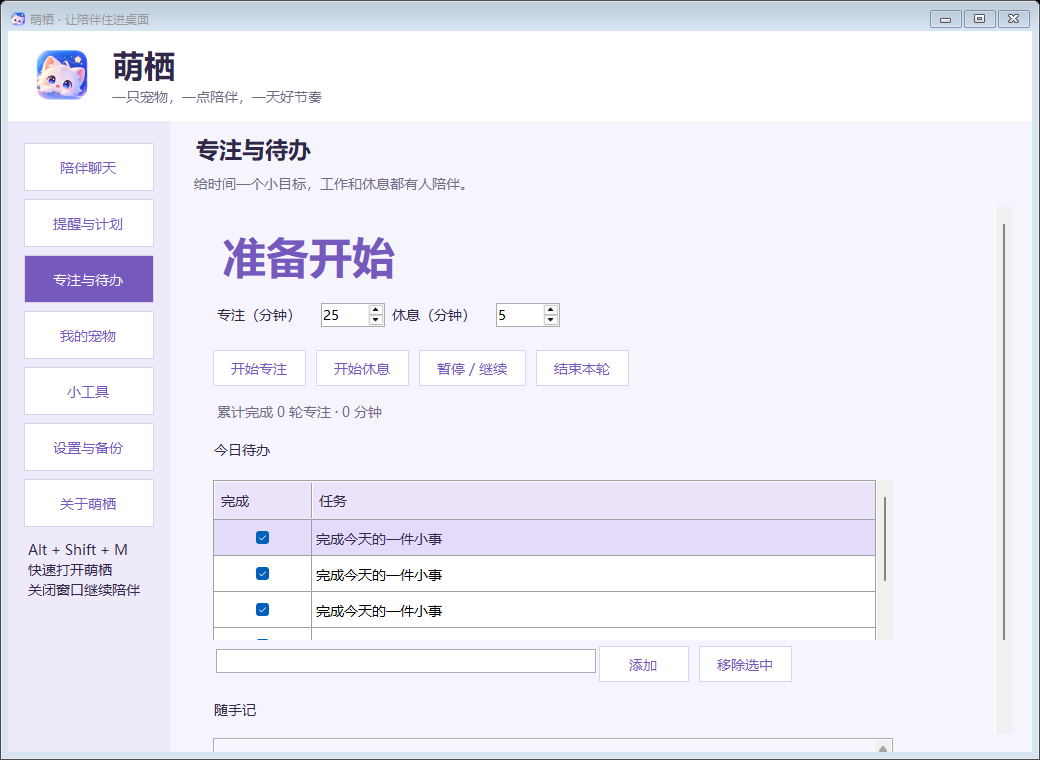Increase 休息 minutes with up arrow
The height and width of the screenshot is (760, 1040).
(551, 310)
